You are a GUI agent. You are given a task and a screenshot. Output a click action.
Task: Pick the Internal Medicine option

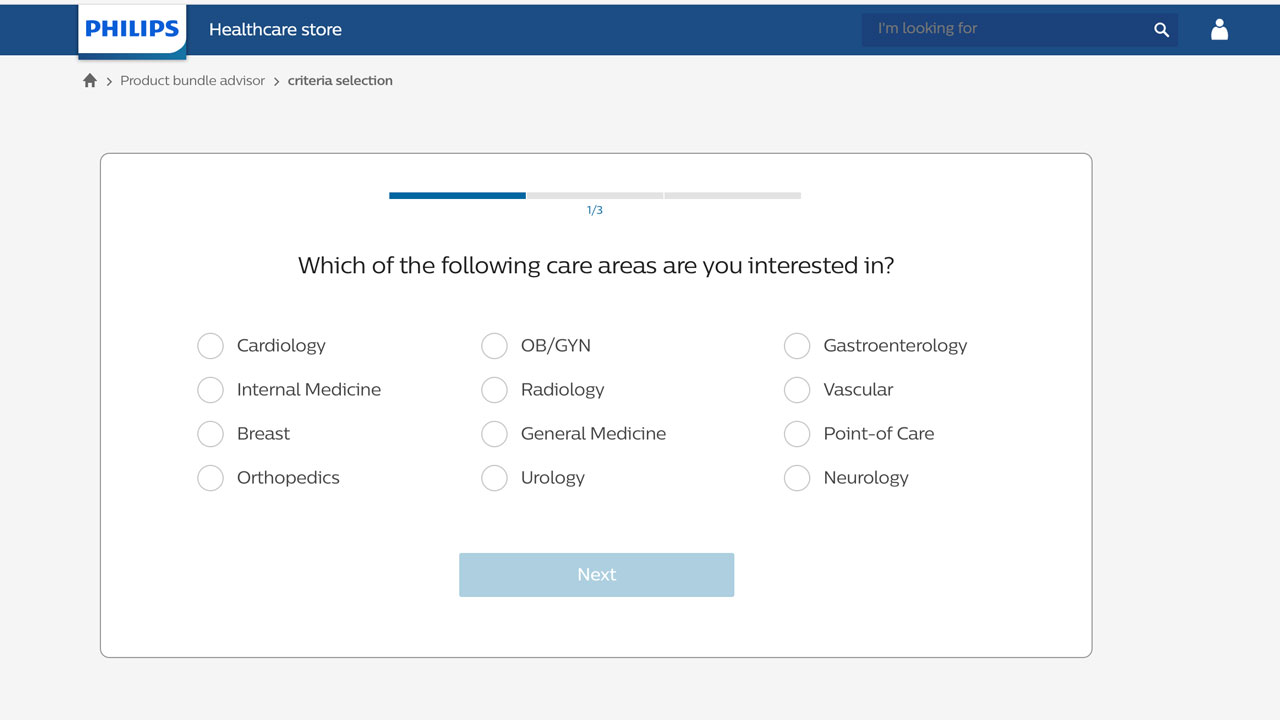coord(210,390)
